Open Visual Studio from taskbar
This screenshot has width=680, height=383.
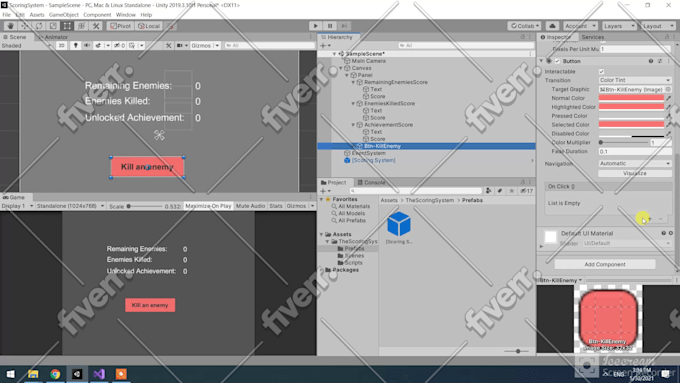(99, 374)
